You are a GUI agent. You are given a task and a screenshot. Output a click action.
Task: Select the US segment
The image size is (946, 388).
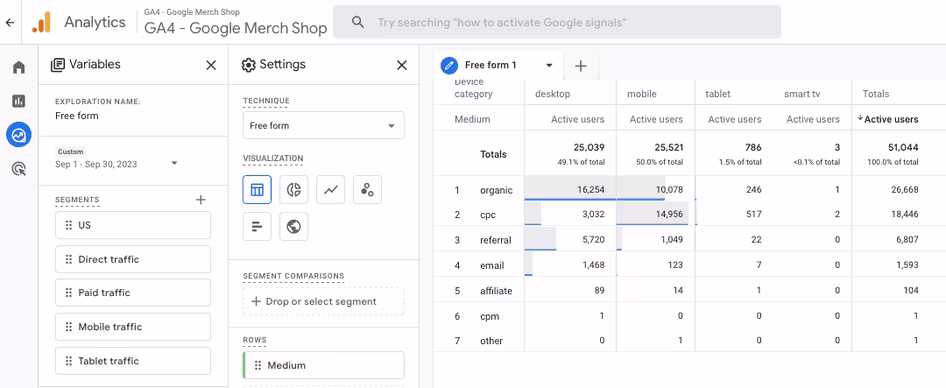pyautogui.click(x=133, y=225)
